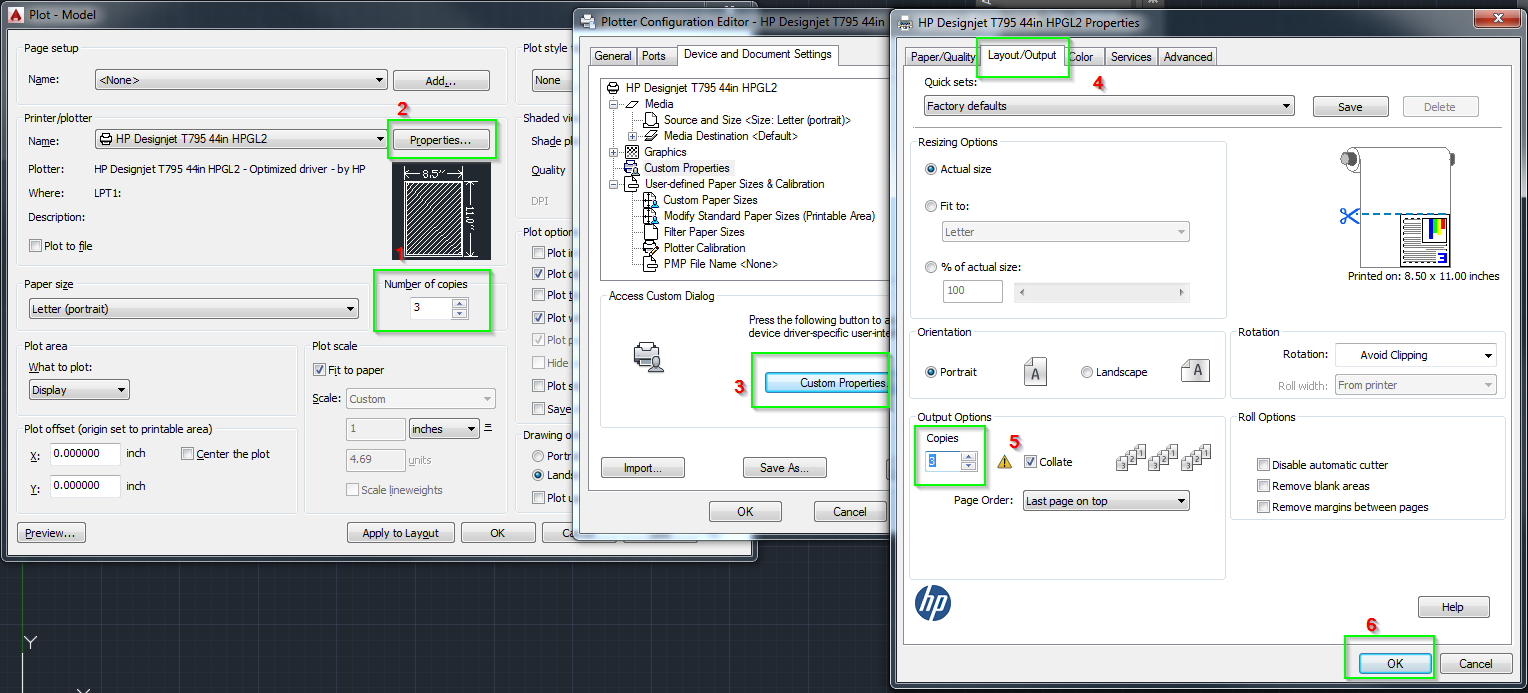
Task: Click the X plot offset field
Action: (x=84, y=454)
